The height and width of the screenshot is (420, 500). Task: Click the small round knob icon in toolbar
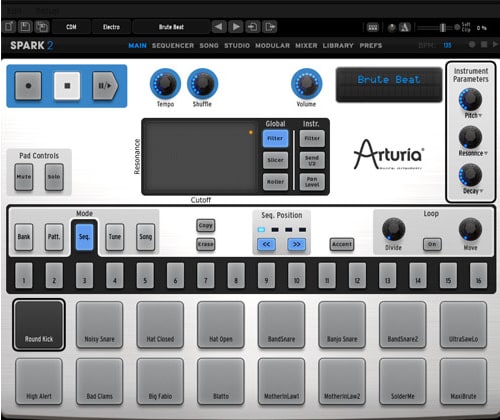point(392,28)
